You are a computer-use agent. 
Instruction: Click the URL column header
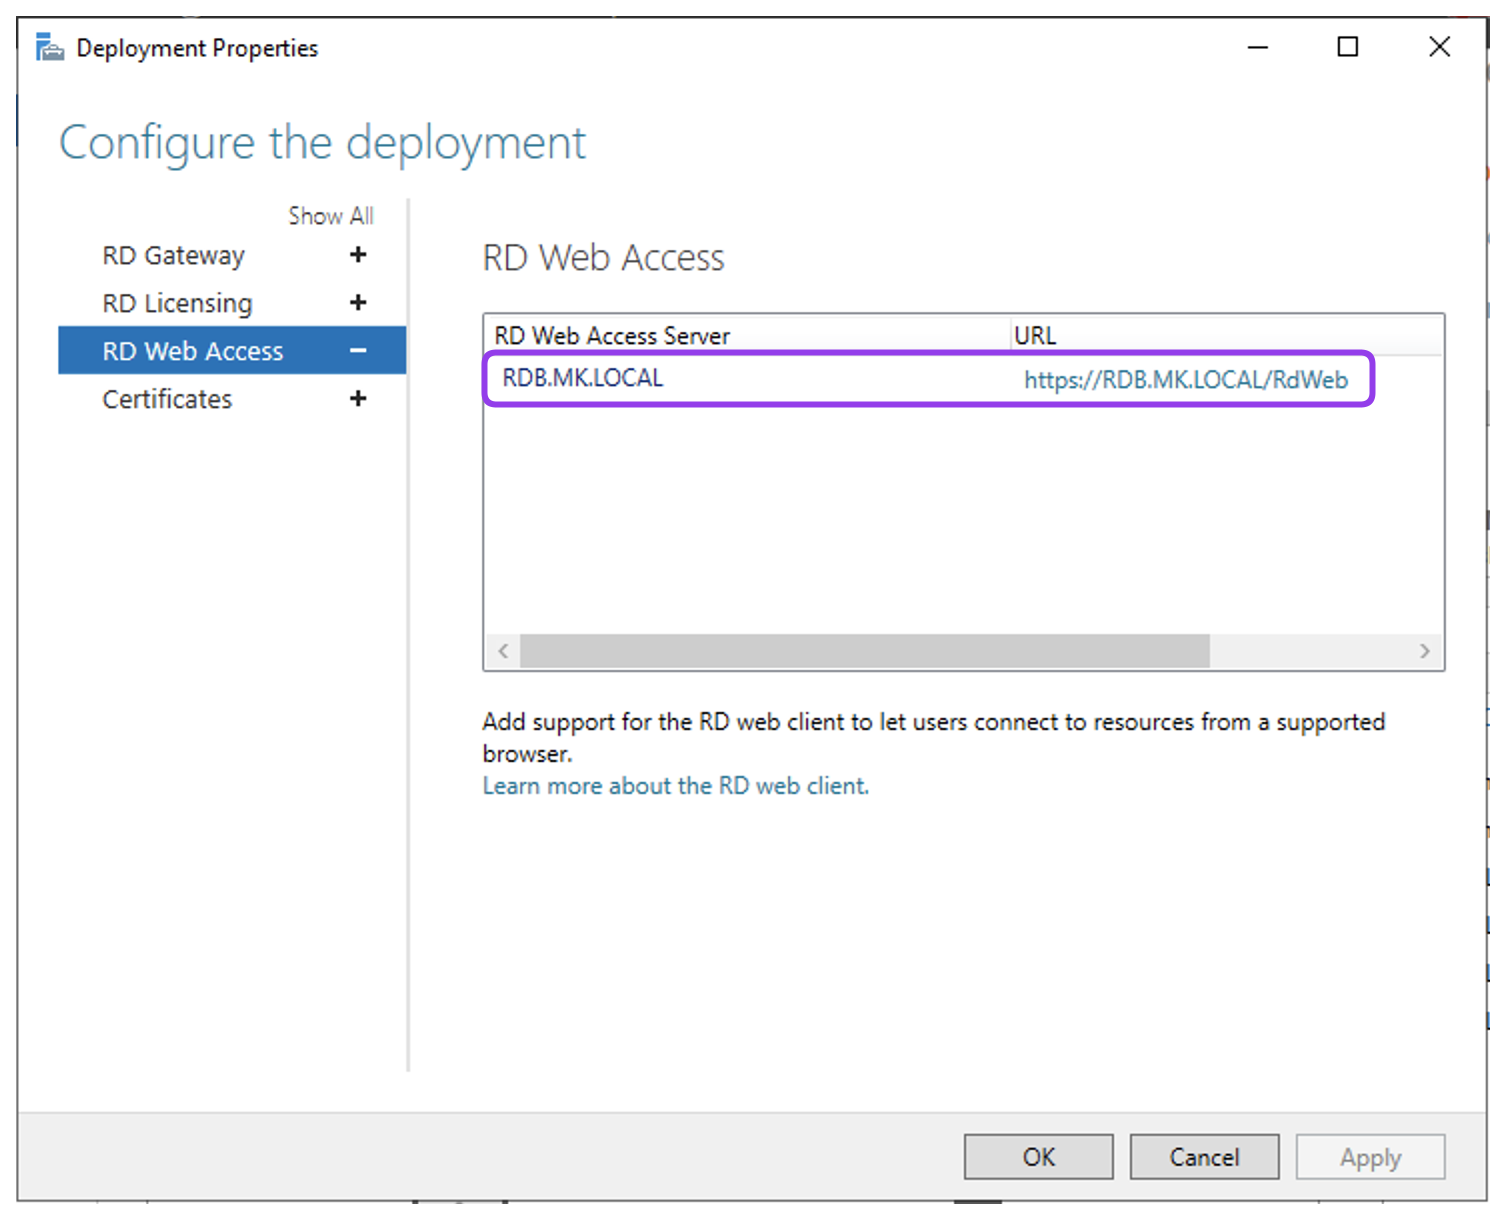click(x=1226, y=335)
